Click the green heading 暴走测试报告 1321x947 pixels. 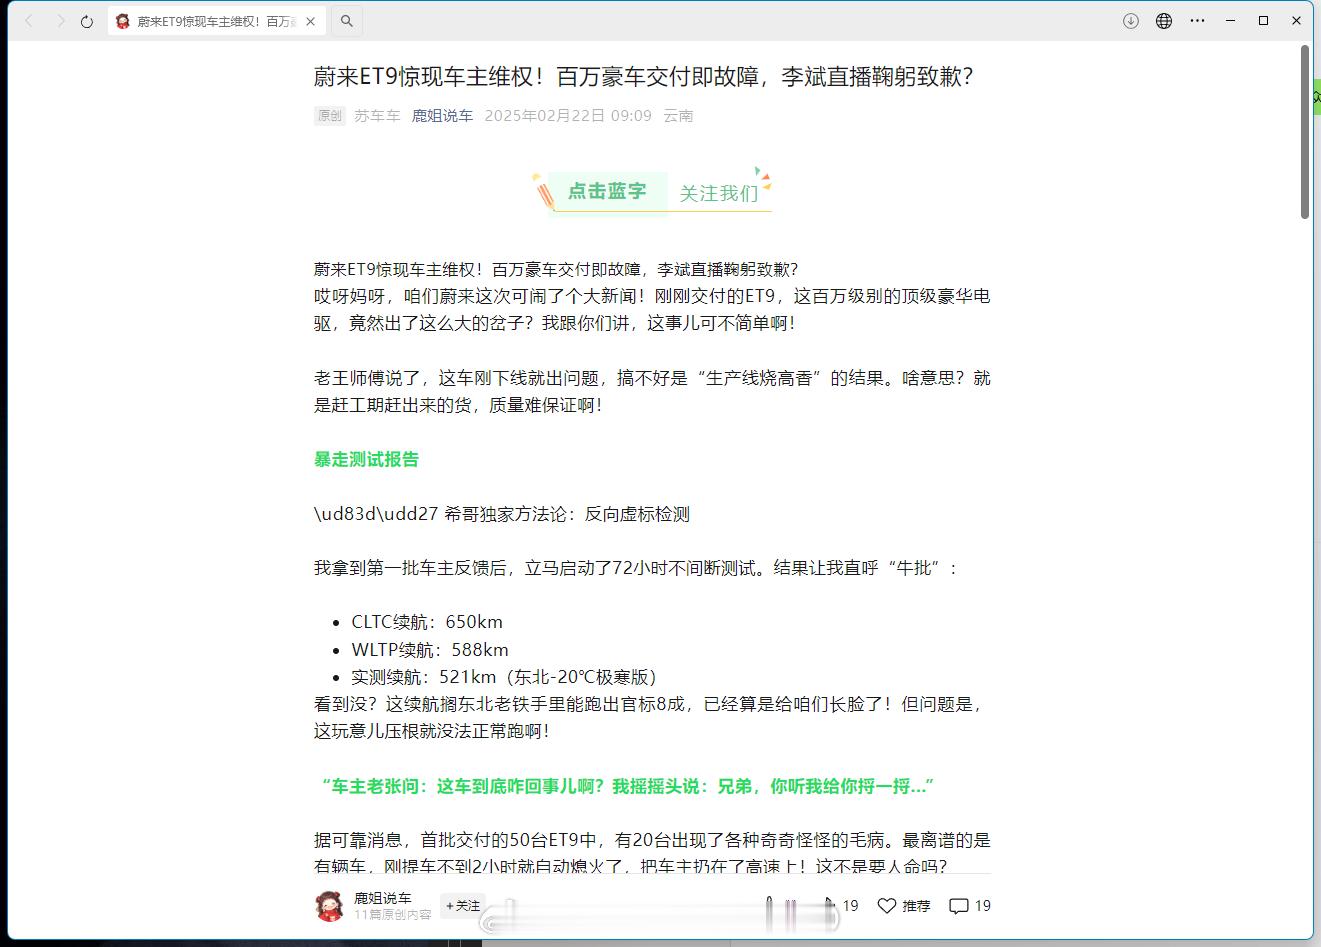click(366, 460)
